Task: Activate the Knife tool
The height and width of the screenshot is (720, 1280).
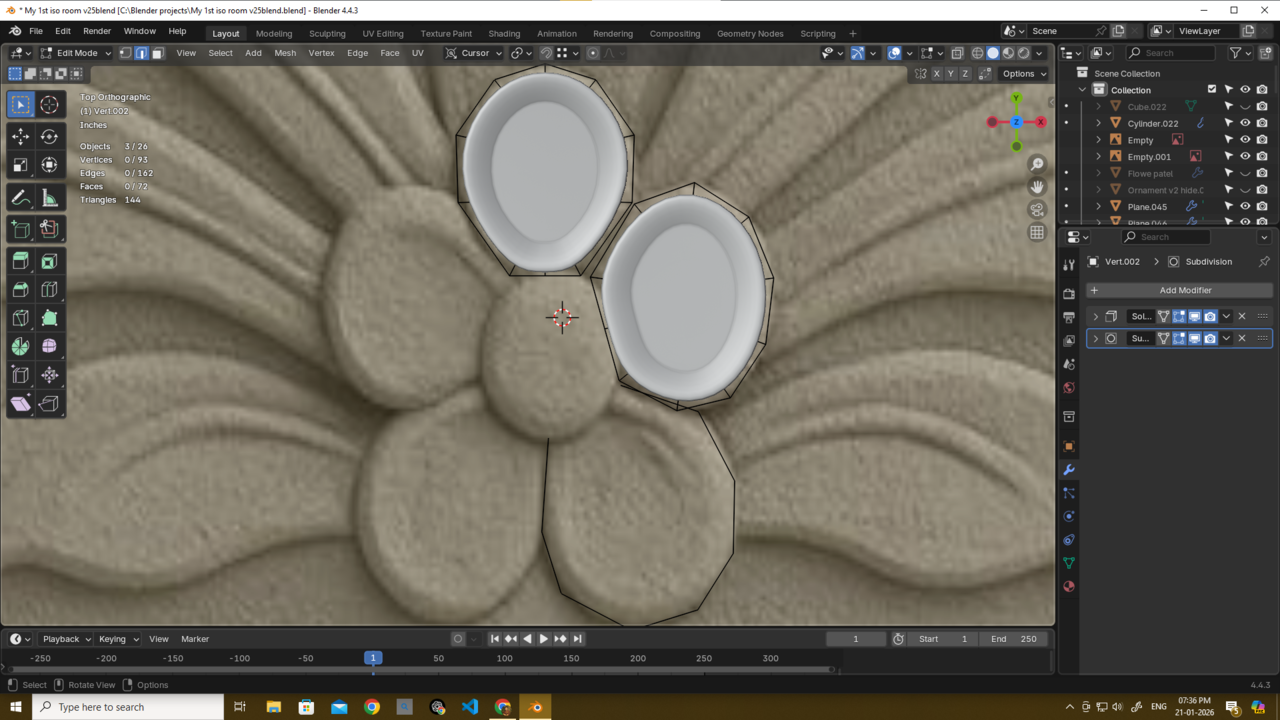Action: pos(20,318)
